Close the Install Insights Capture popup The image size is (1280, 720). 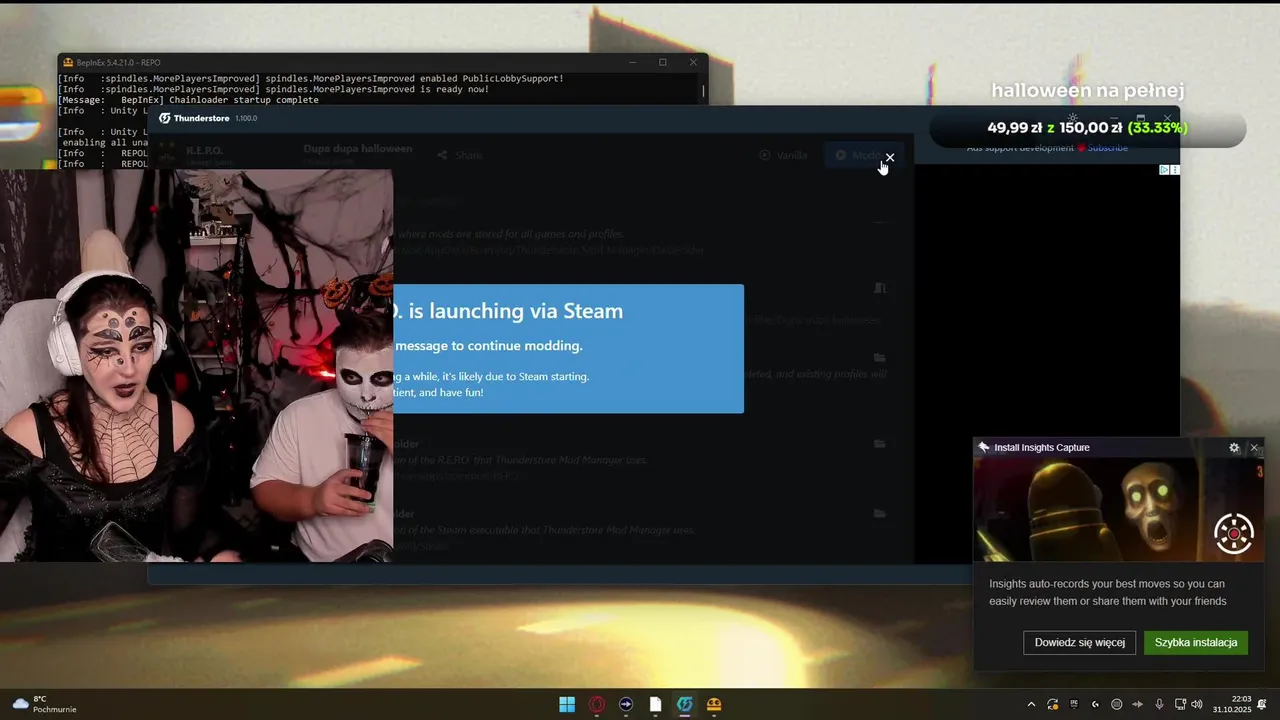click(1254, 448)
